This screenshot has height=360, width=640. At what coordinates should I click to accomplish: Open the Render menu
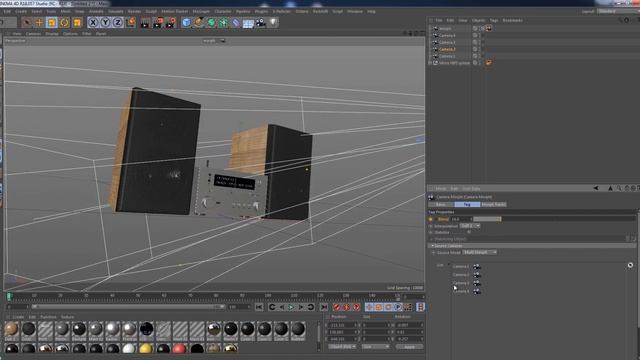(x=134, y=11)
